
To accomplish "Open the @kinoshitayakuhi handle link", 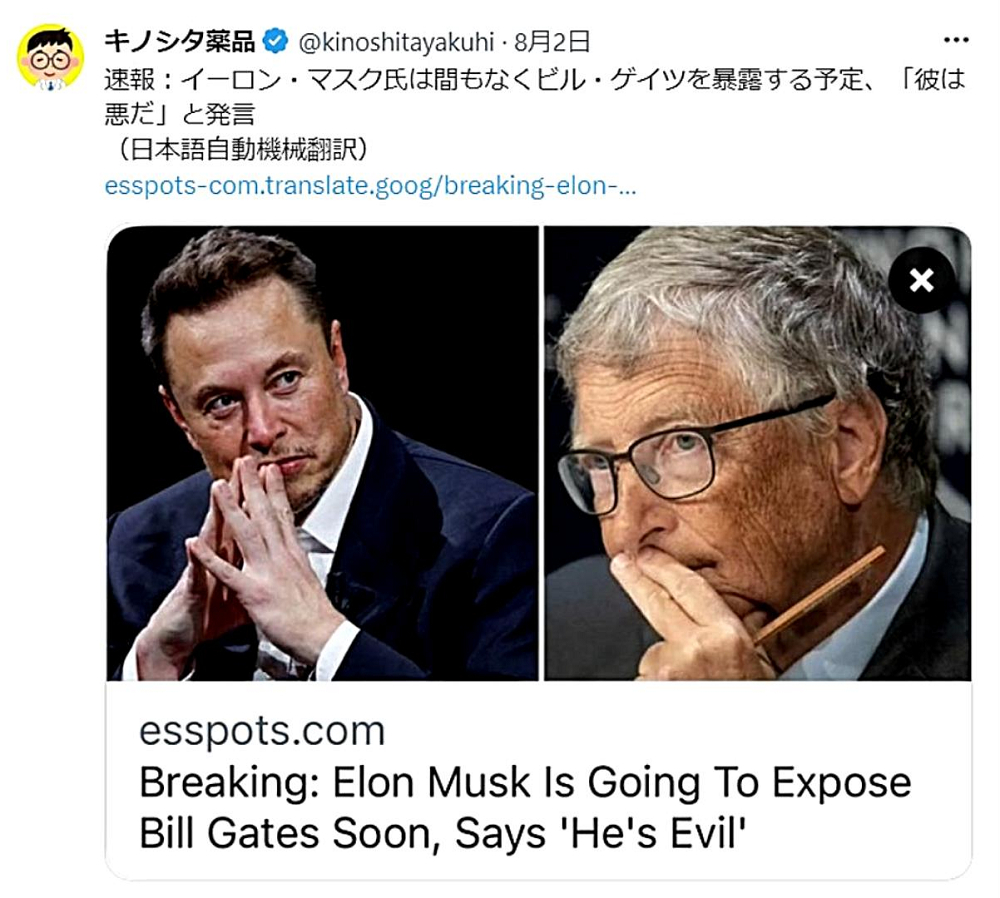I will pyautogui.click(x=396, y=43).
